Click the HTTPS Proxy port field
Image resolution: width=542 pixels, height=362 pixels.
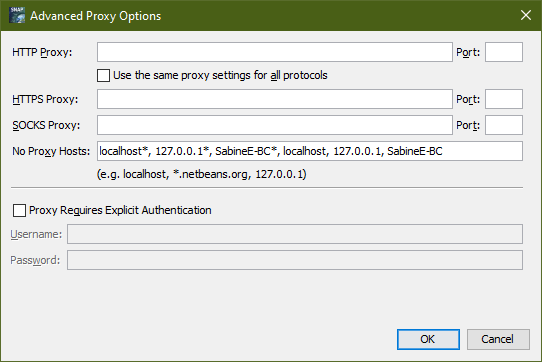504,99
